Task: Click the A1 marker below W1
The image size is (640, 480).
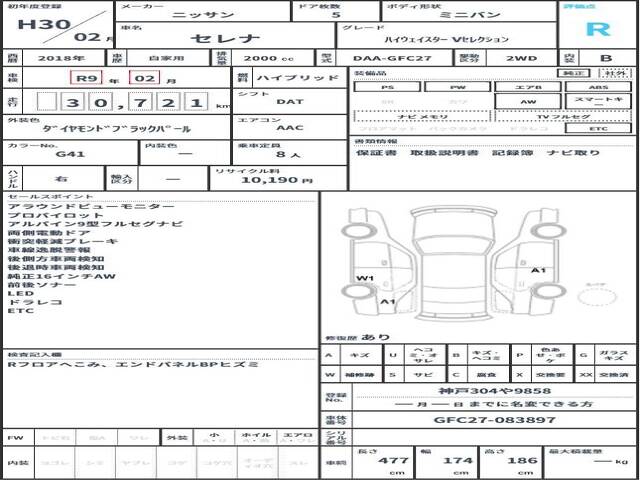Action: tap(387, 301)
